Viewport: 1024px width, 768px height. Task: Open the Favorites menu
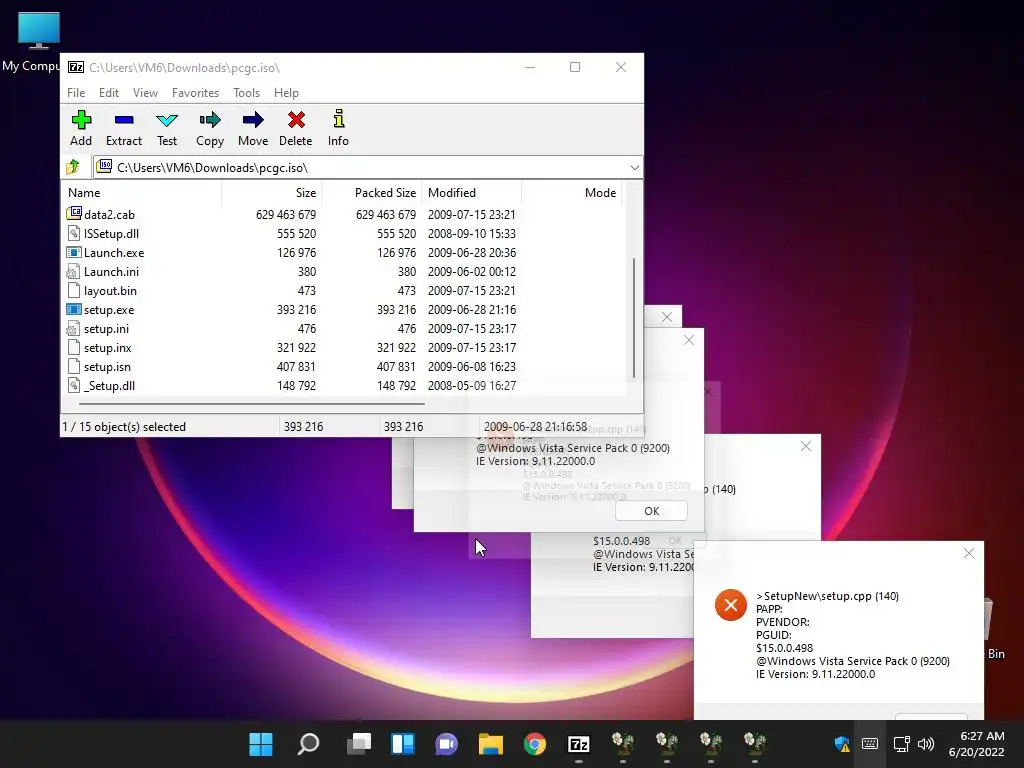pos(195,93)
